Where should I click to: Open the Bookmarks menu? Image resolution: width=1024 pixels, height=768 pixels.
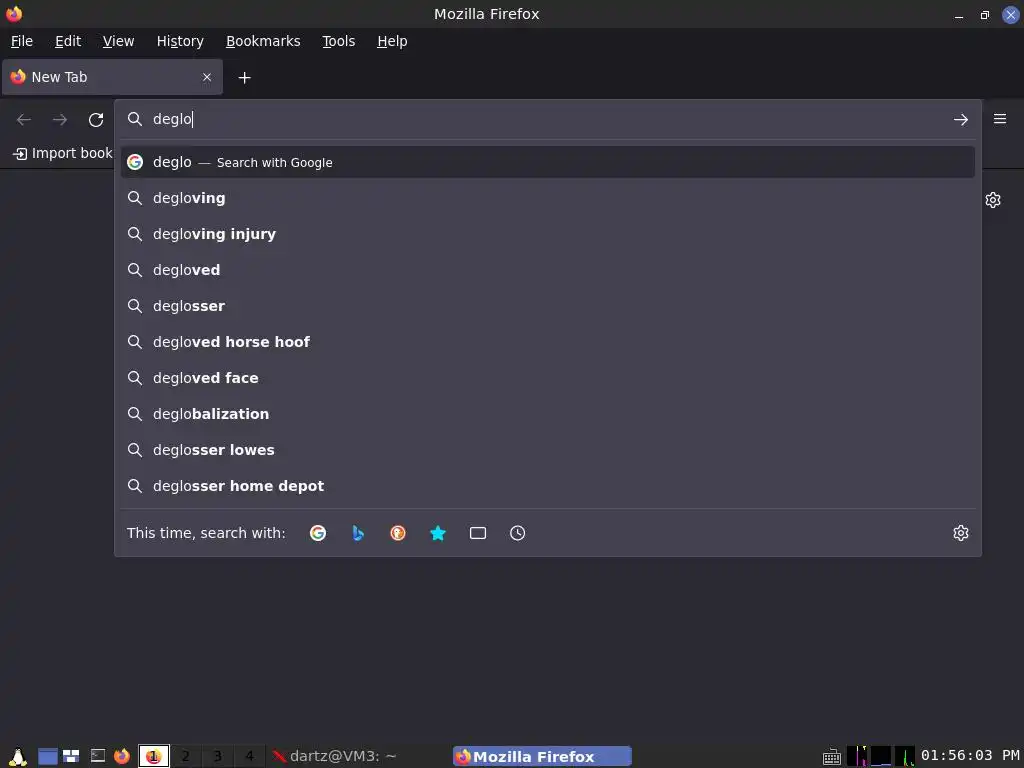263,41
